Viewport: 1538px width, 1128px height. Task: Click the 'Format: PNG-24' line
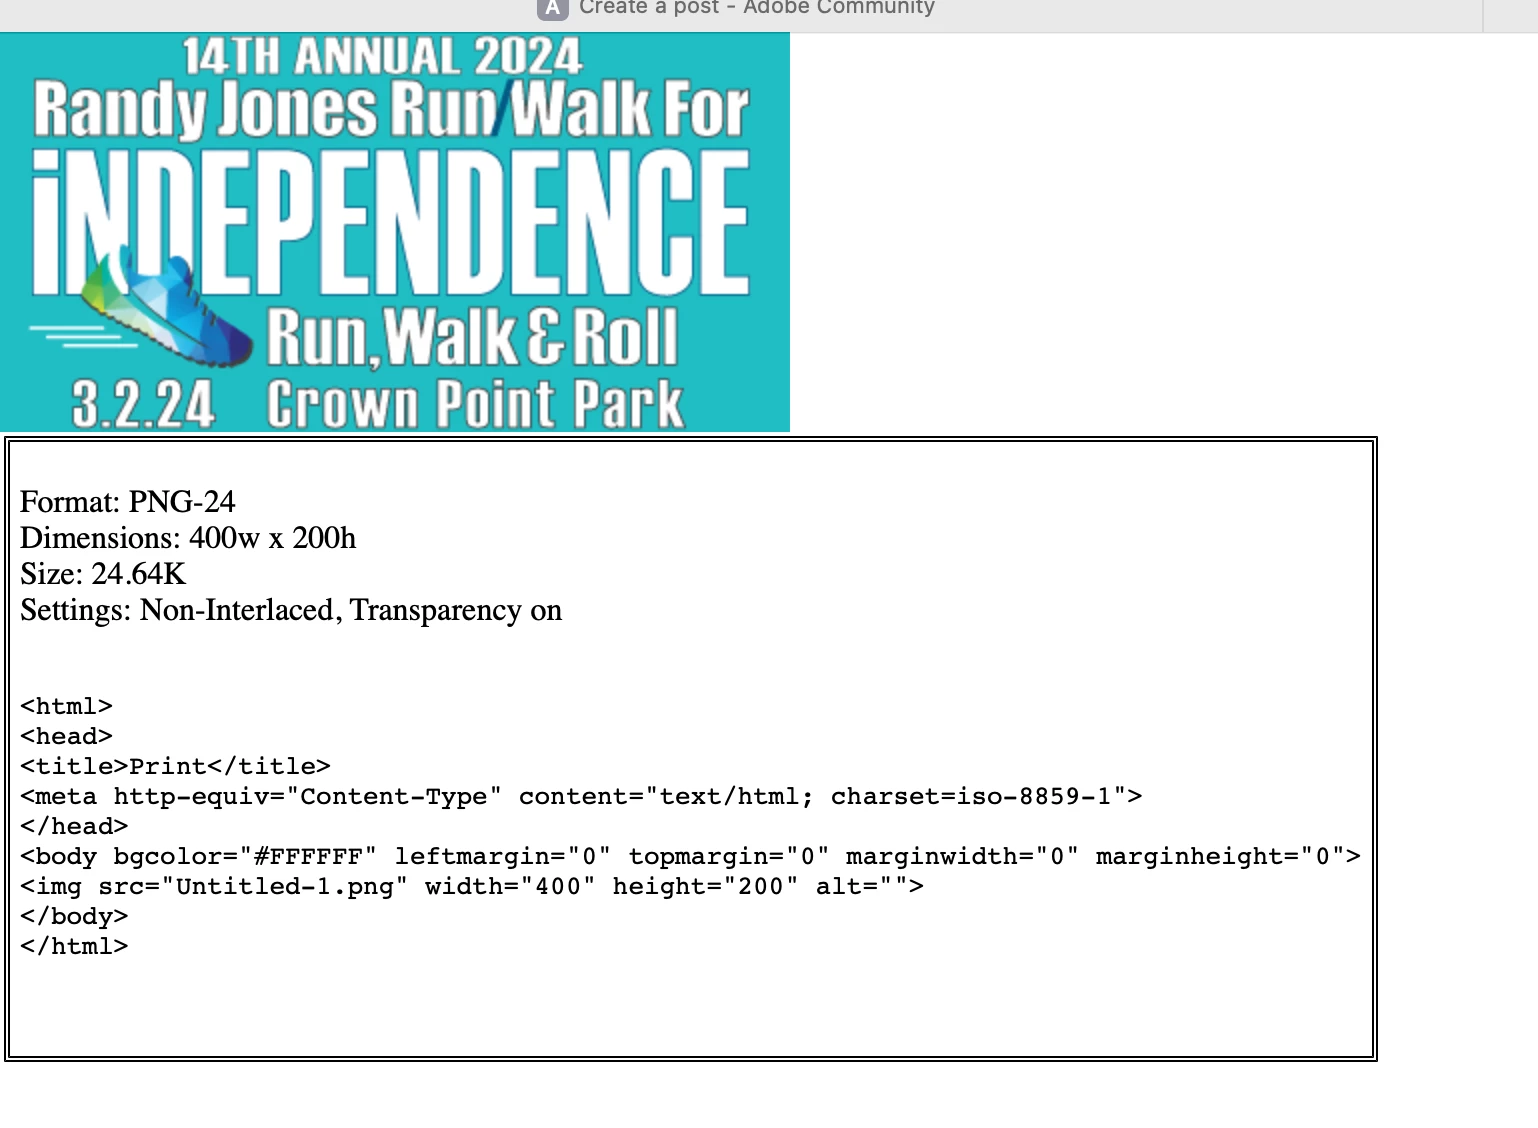click(128, 502)
